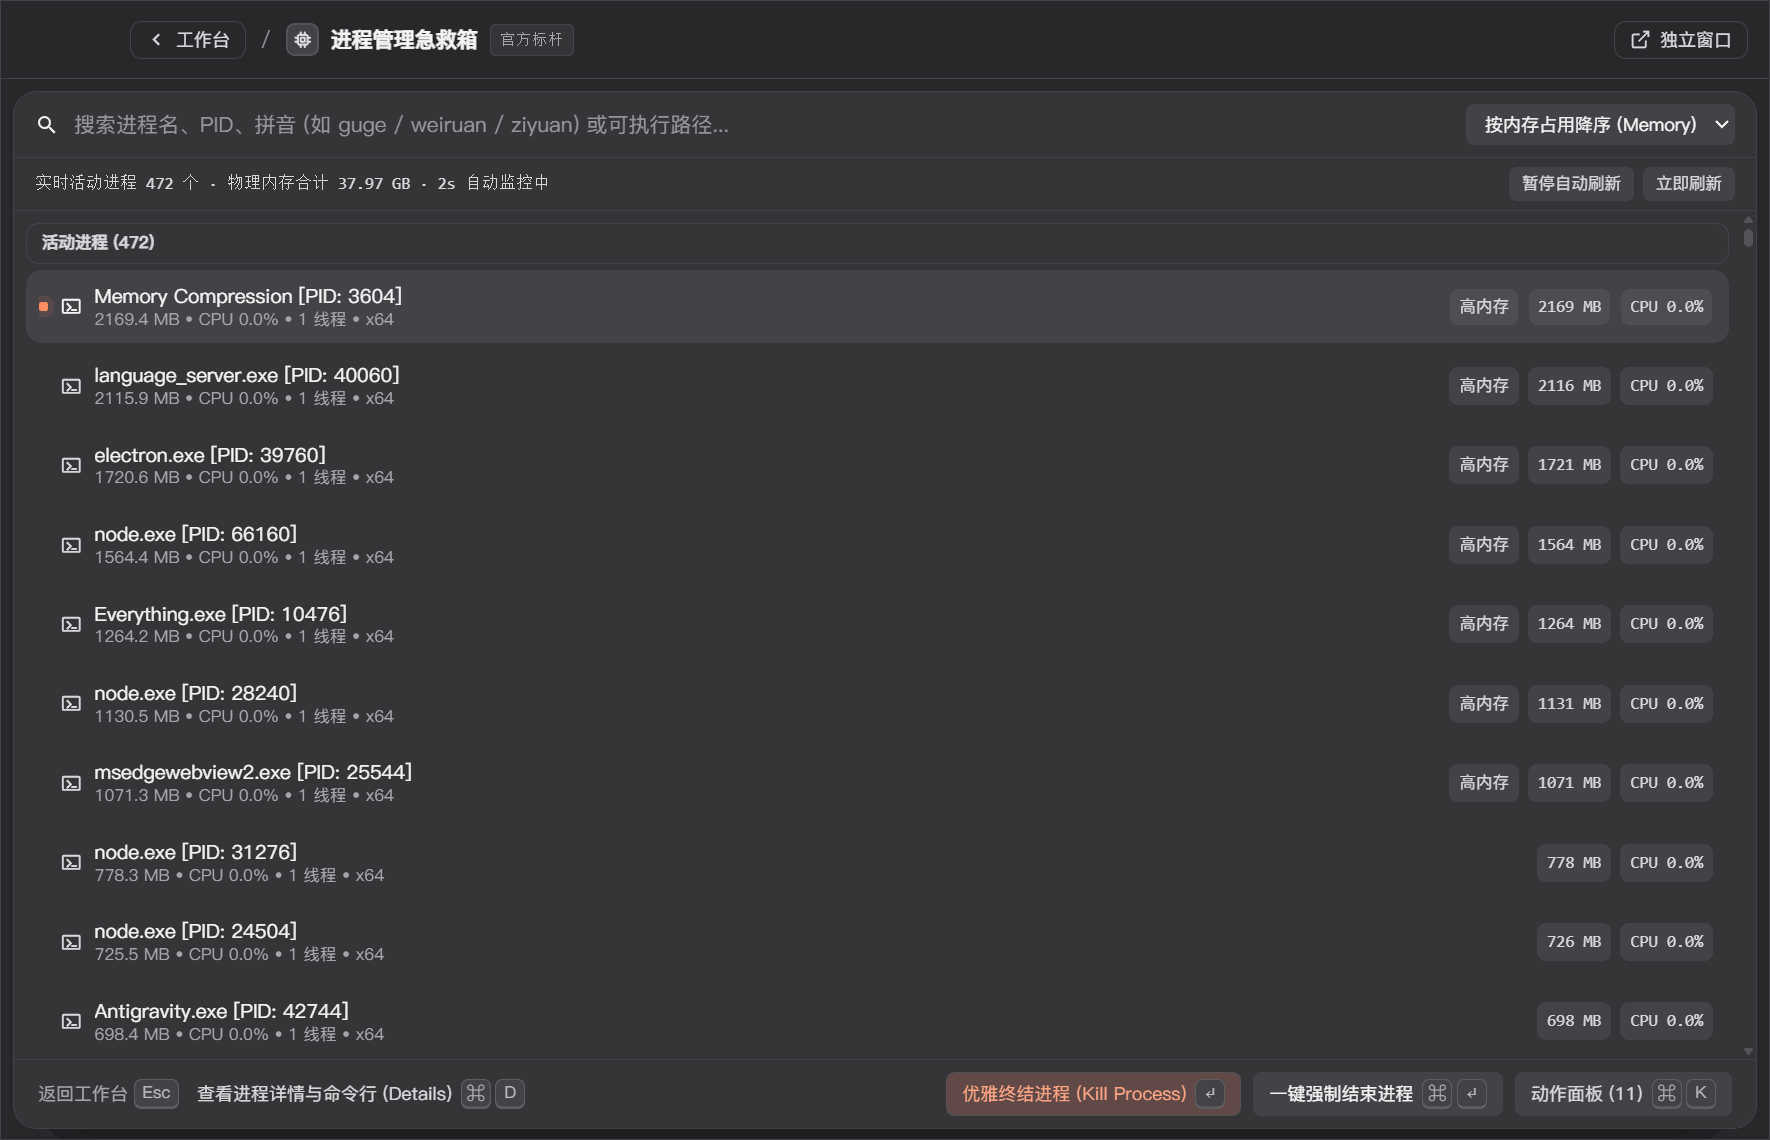Select the language_server.exe [PID: 40060] row
This screenshot has width=1770, height=1140.
pos(877,386)
